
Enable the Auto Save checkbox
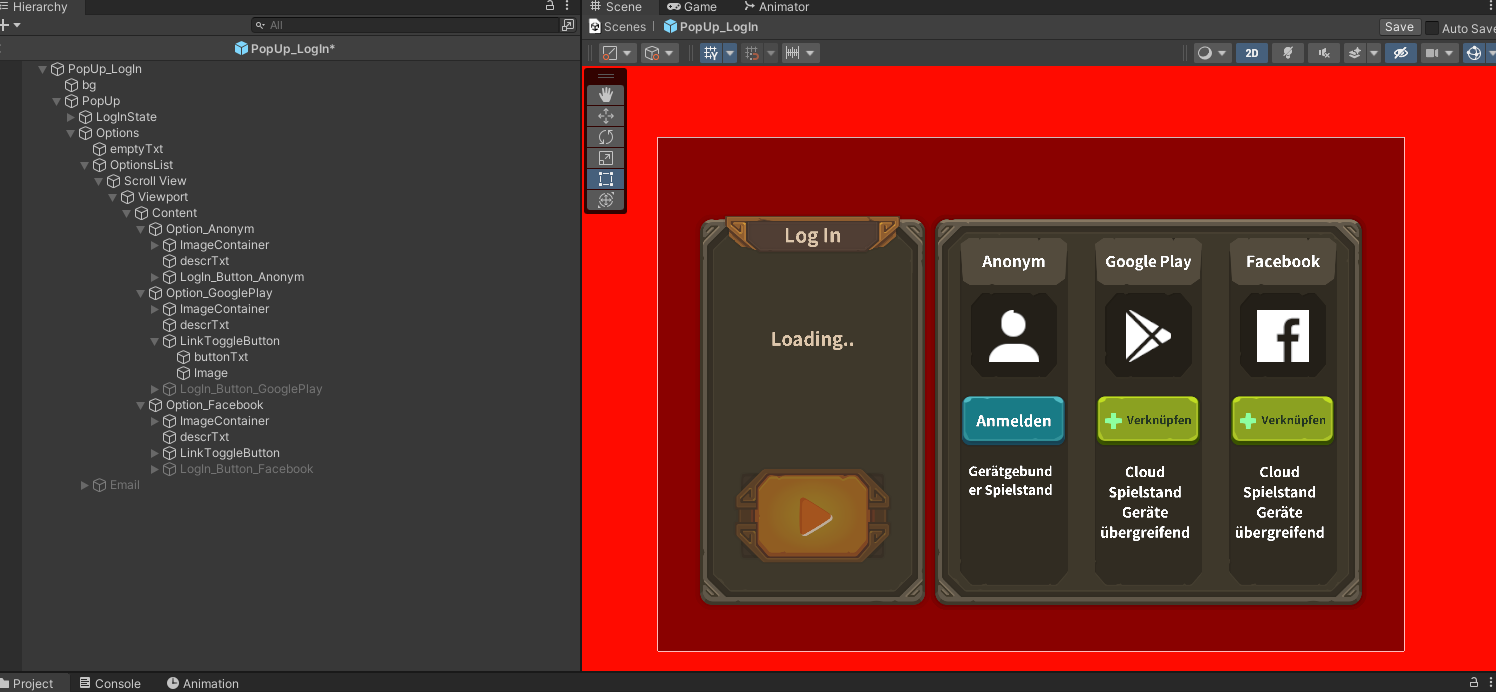tap(1432, 28)
